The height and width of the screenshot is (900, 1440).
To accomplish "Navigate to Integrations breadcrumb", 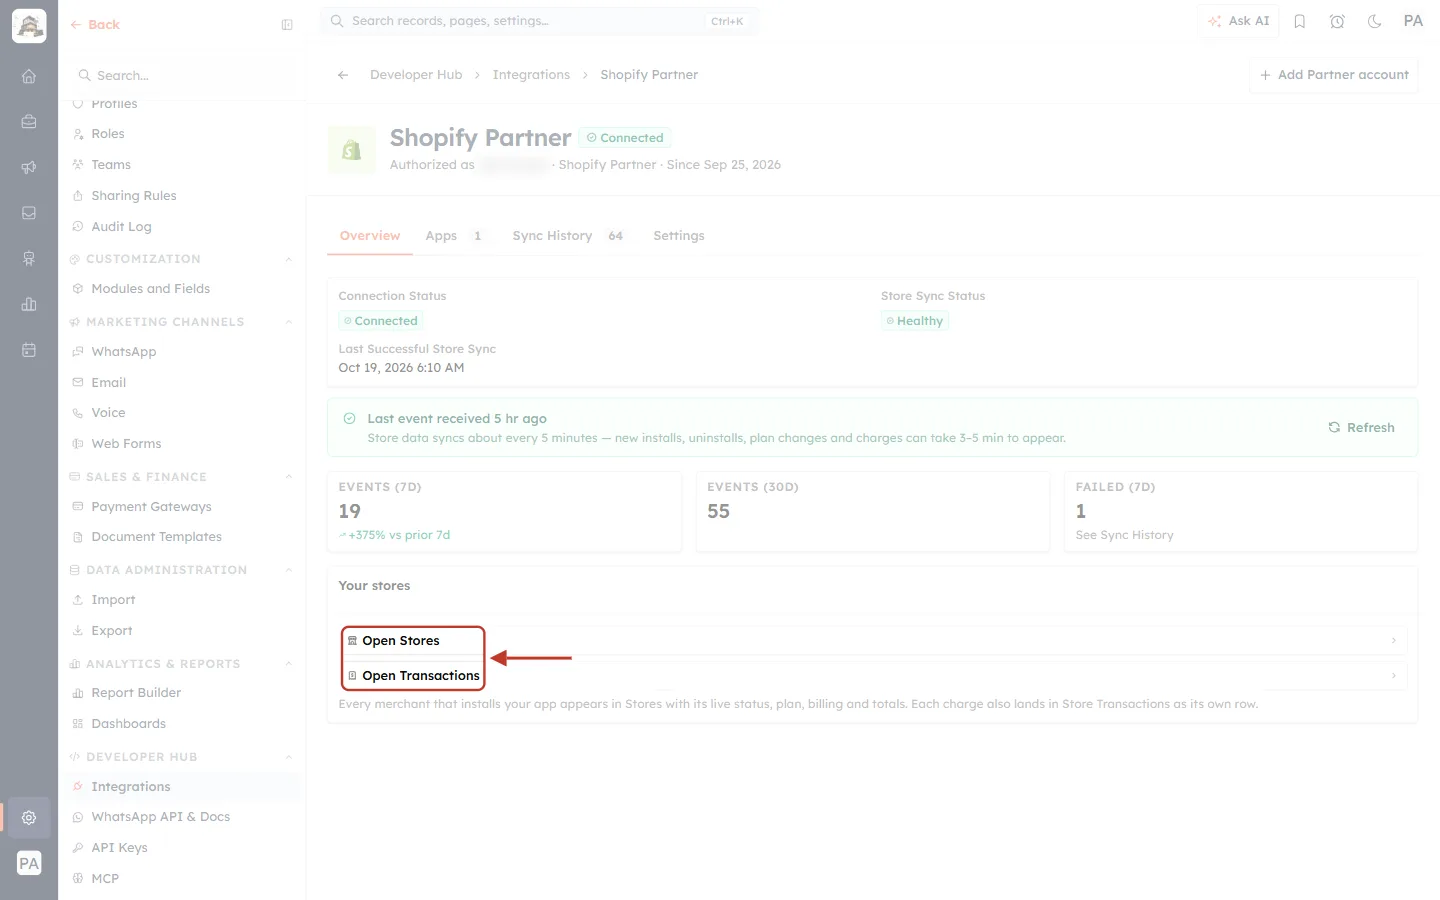I will (x=531, y=75).
